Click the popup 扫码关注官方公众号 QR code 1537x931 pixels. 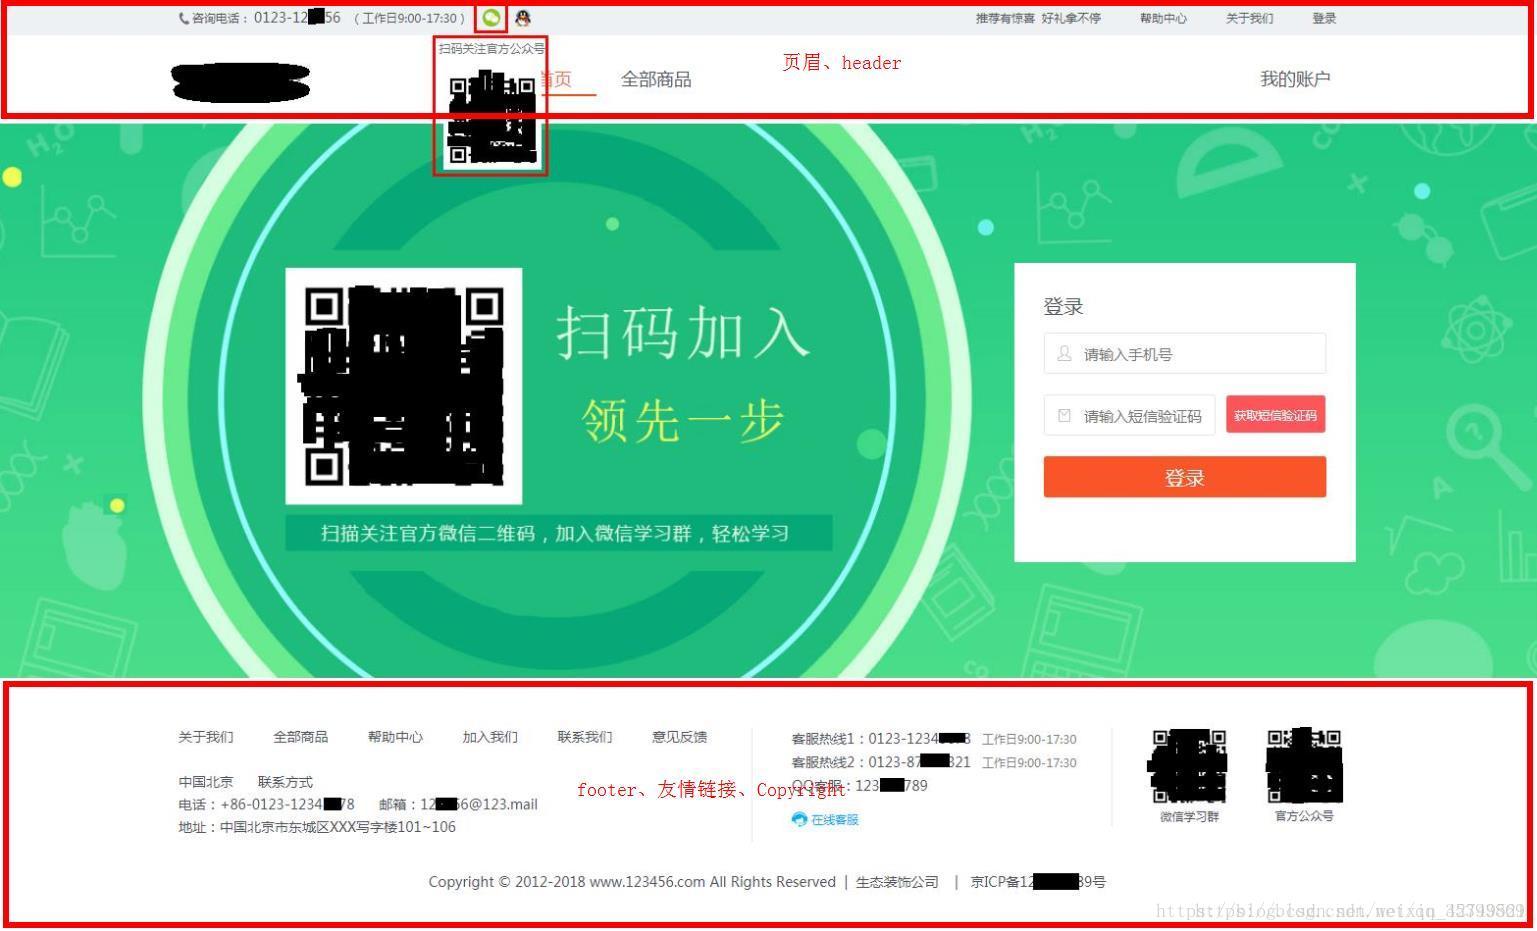pos(491,119)
